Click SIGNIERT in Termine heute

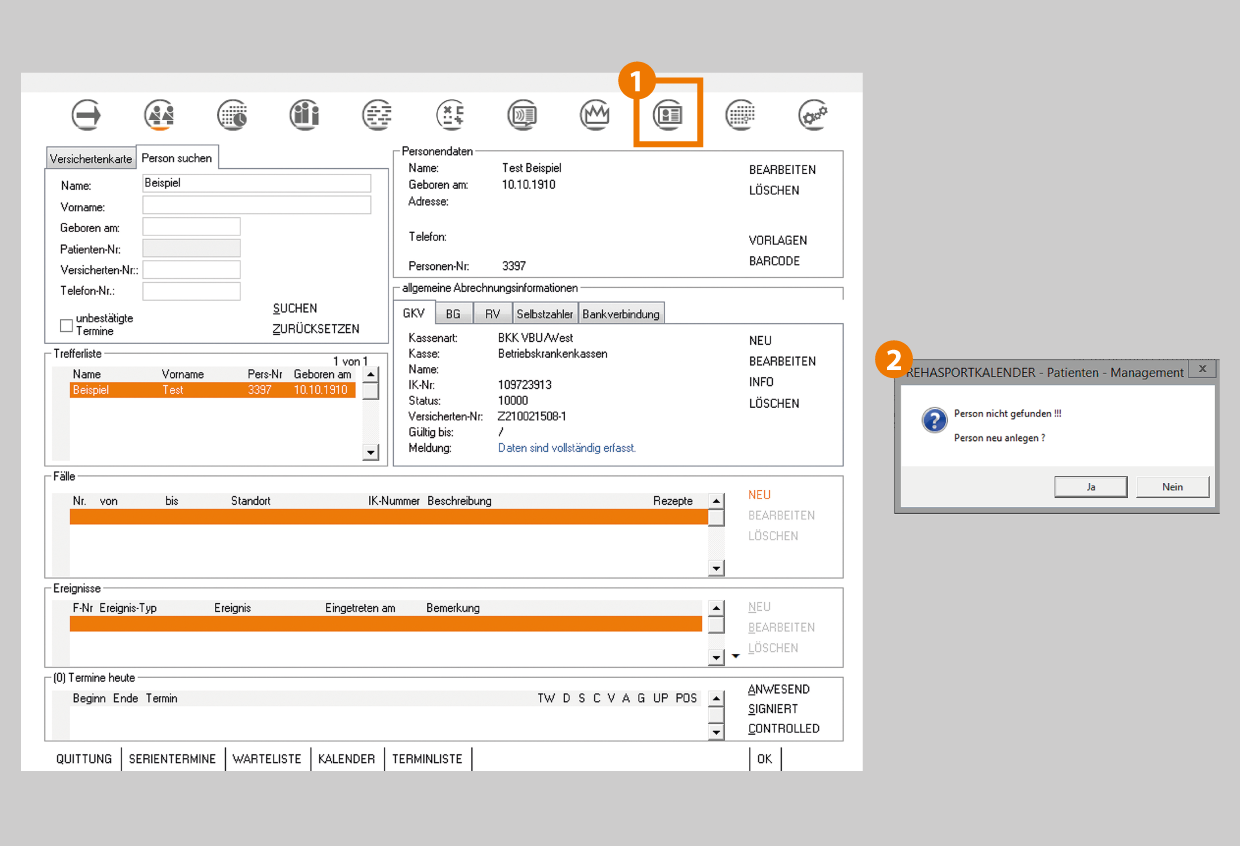[x=773, y=709]
